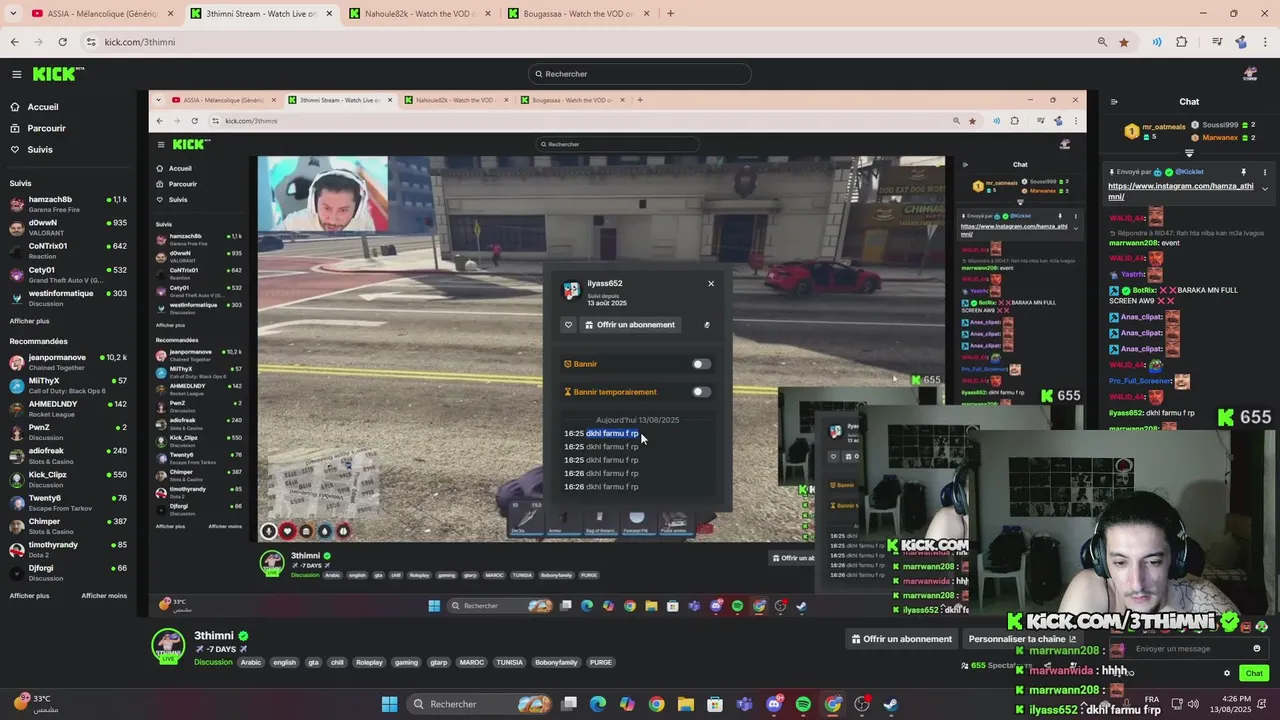
Task: Open Windows Start menu
Action: tap(389, 704)
